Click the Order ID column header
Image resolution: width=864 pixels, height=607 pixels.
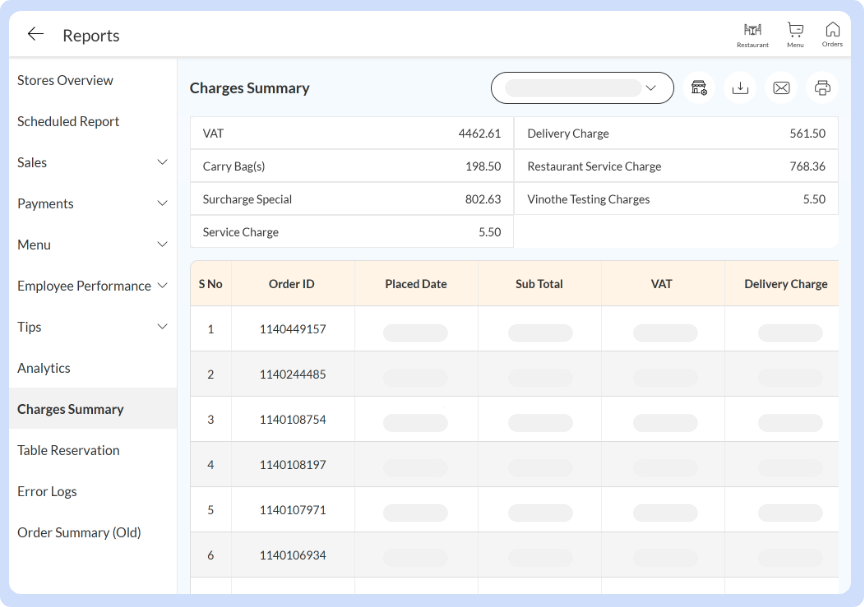(x=291, y=284)
